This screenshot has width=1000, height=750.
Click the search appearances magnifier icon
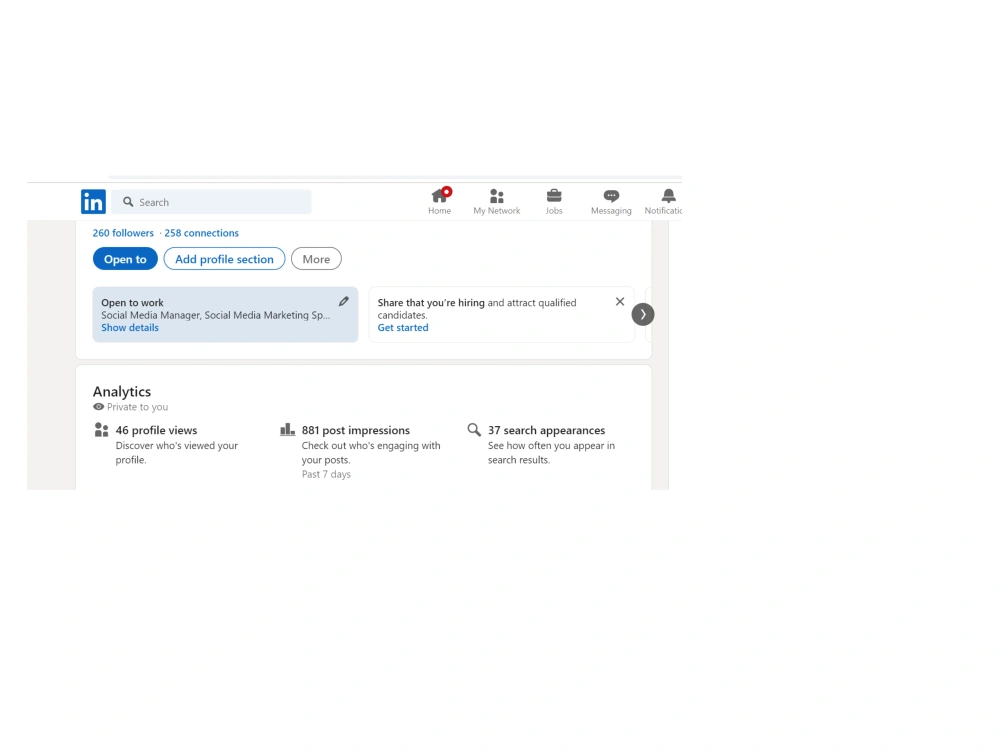[474, 430]
